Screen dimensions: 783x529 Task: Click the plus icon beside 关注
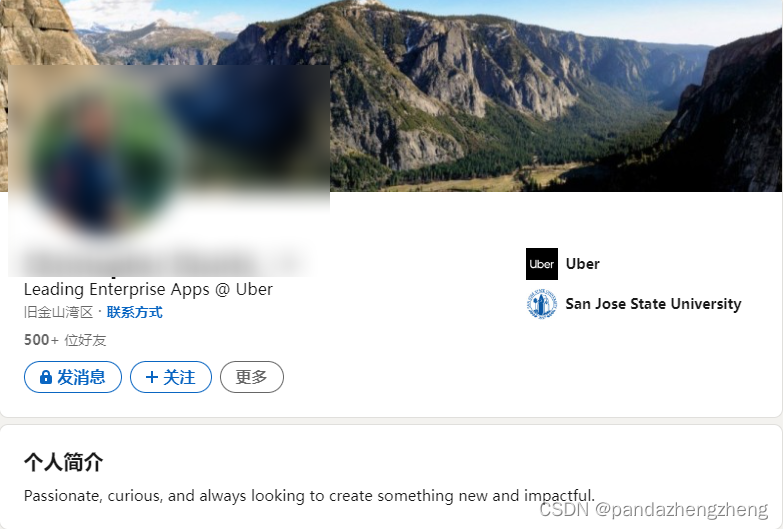tap(152, 377)
